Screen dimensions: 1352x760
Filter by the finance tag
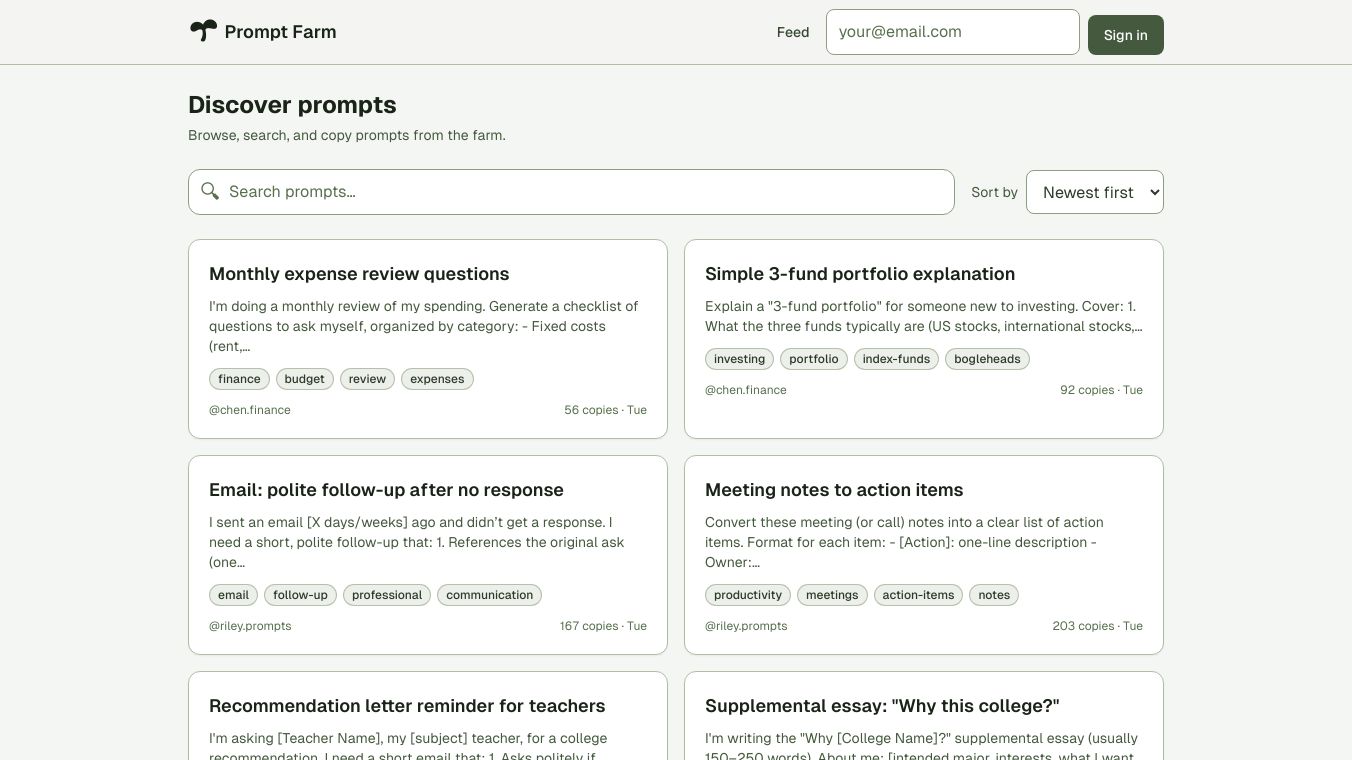tap(239, 379)
